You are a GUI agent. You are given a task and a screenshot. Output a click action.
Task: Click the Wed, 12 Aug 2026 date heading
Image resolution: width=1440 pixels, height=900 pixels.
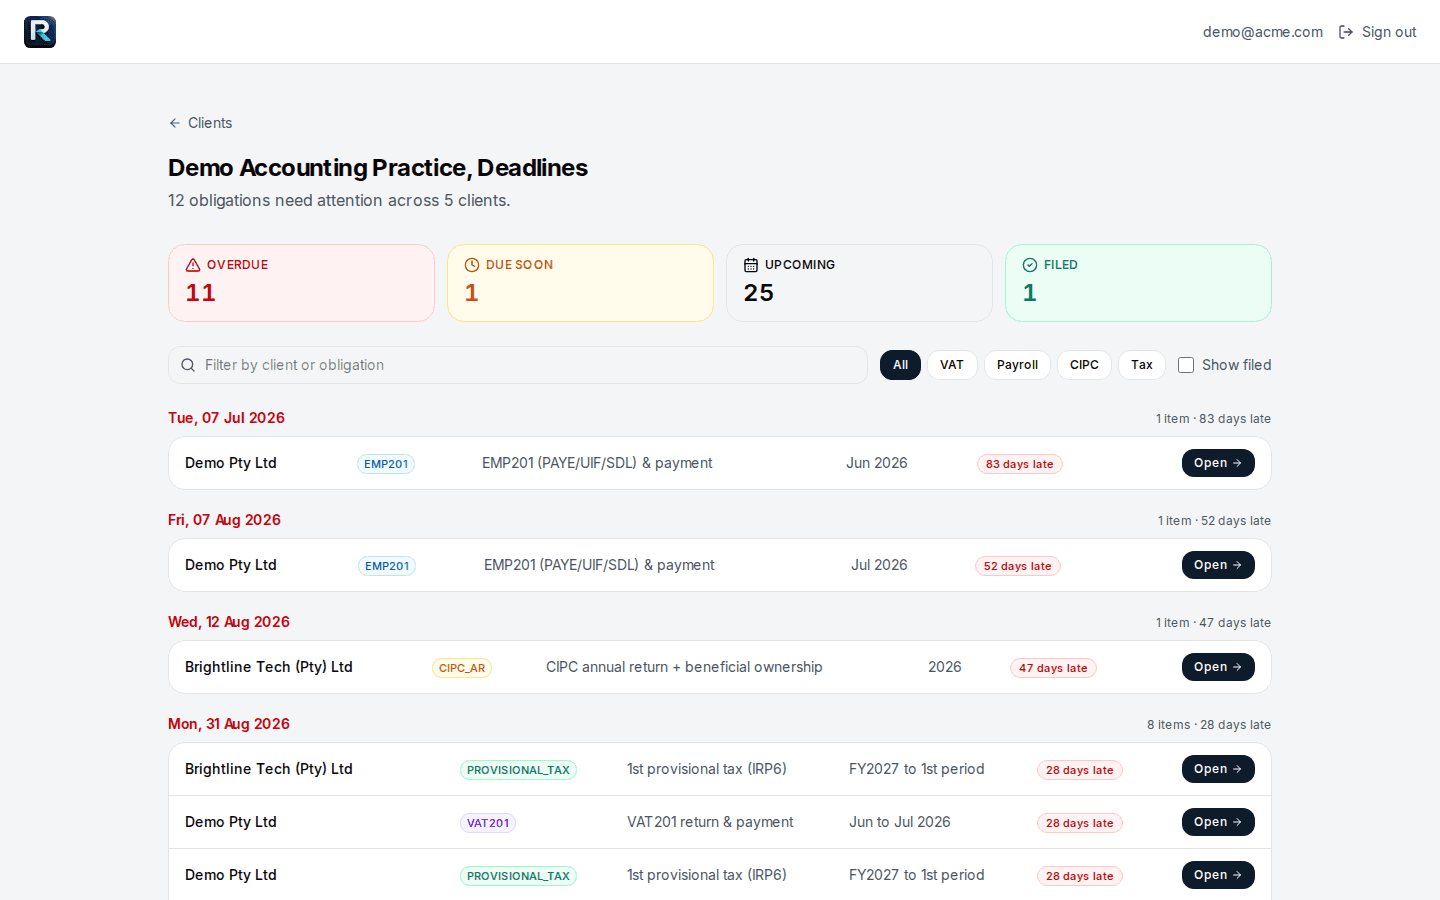pos(229,622)
